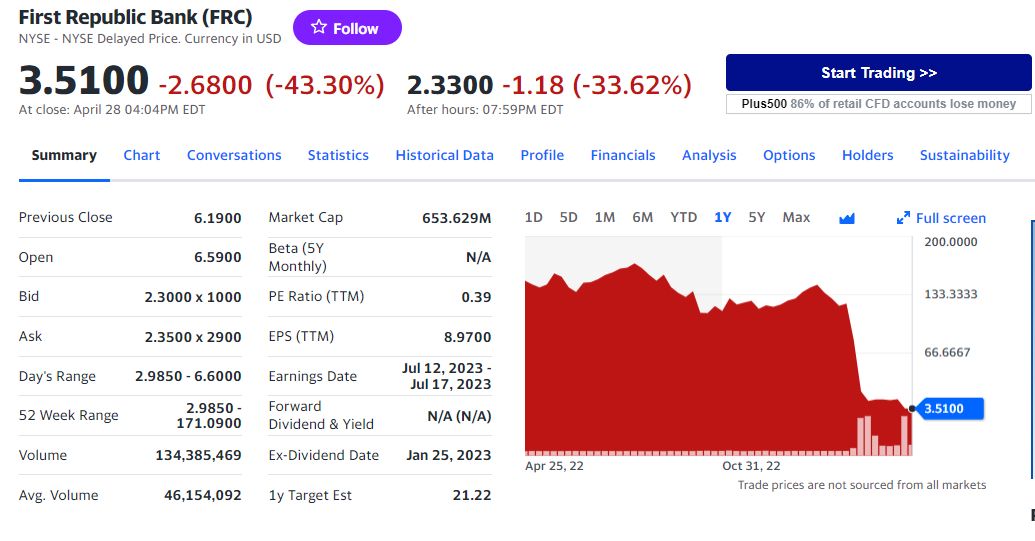Image resolution: width=1035 pixels, height=541 pixels.
Task: Click the 3.5100 price marker on chart
Action: (948, 408)
